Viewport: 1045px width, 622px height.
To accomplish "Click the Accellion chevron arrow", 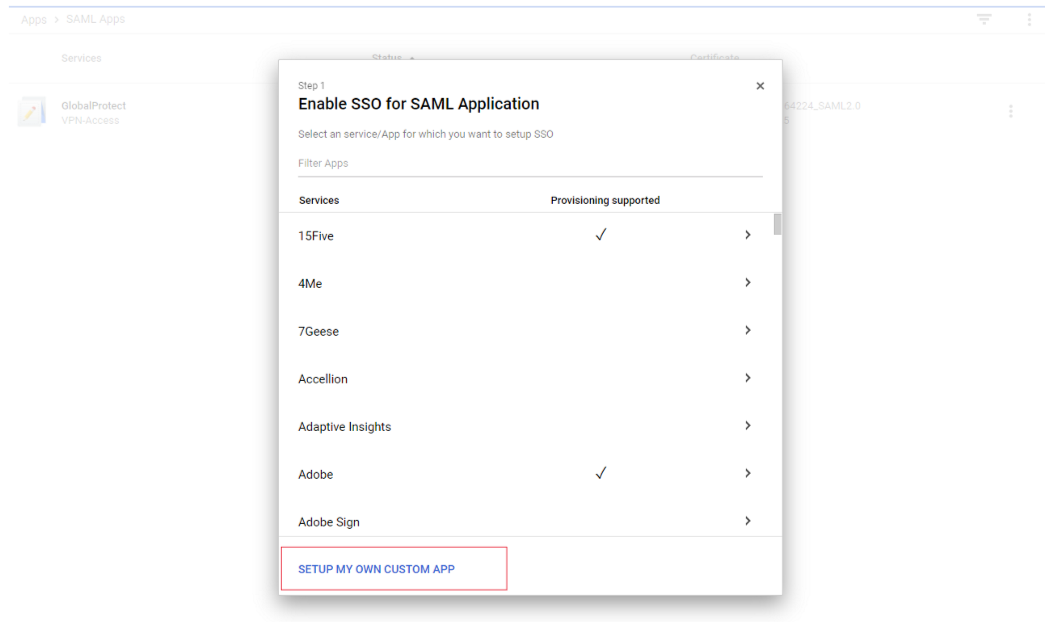I will click(747, 378).
